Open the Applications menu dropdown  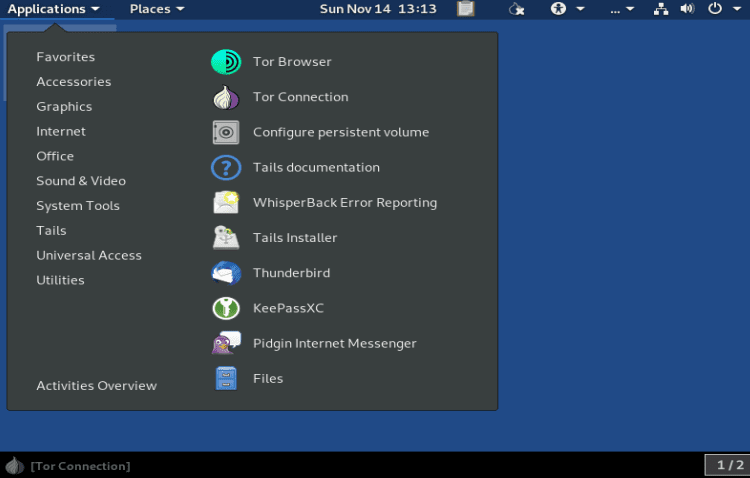coord(54,9)
